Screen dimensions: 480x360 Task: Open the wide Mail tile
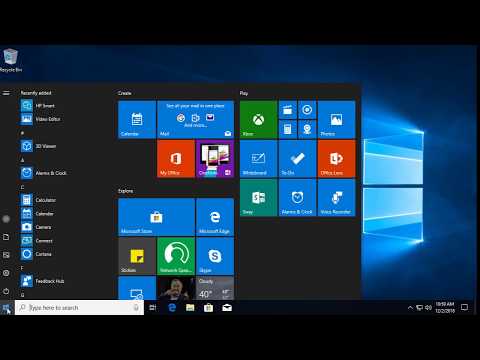click(x=195, y=119)
